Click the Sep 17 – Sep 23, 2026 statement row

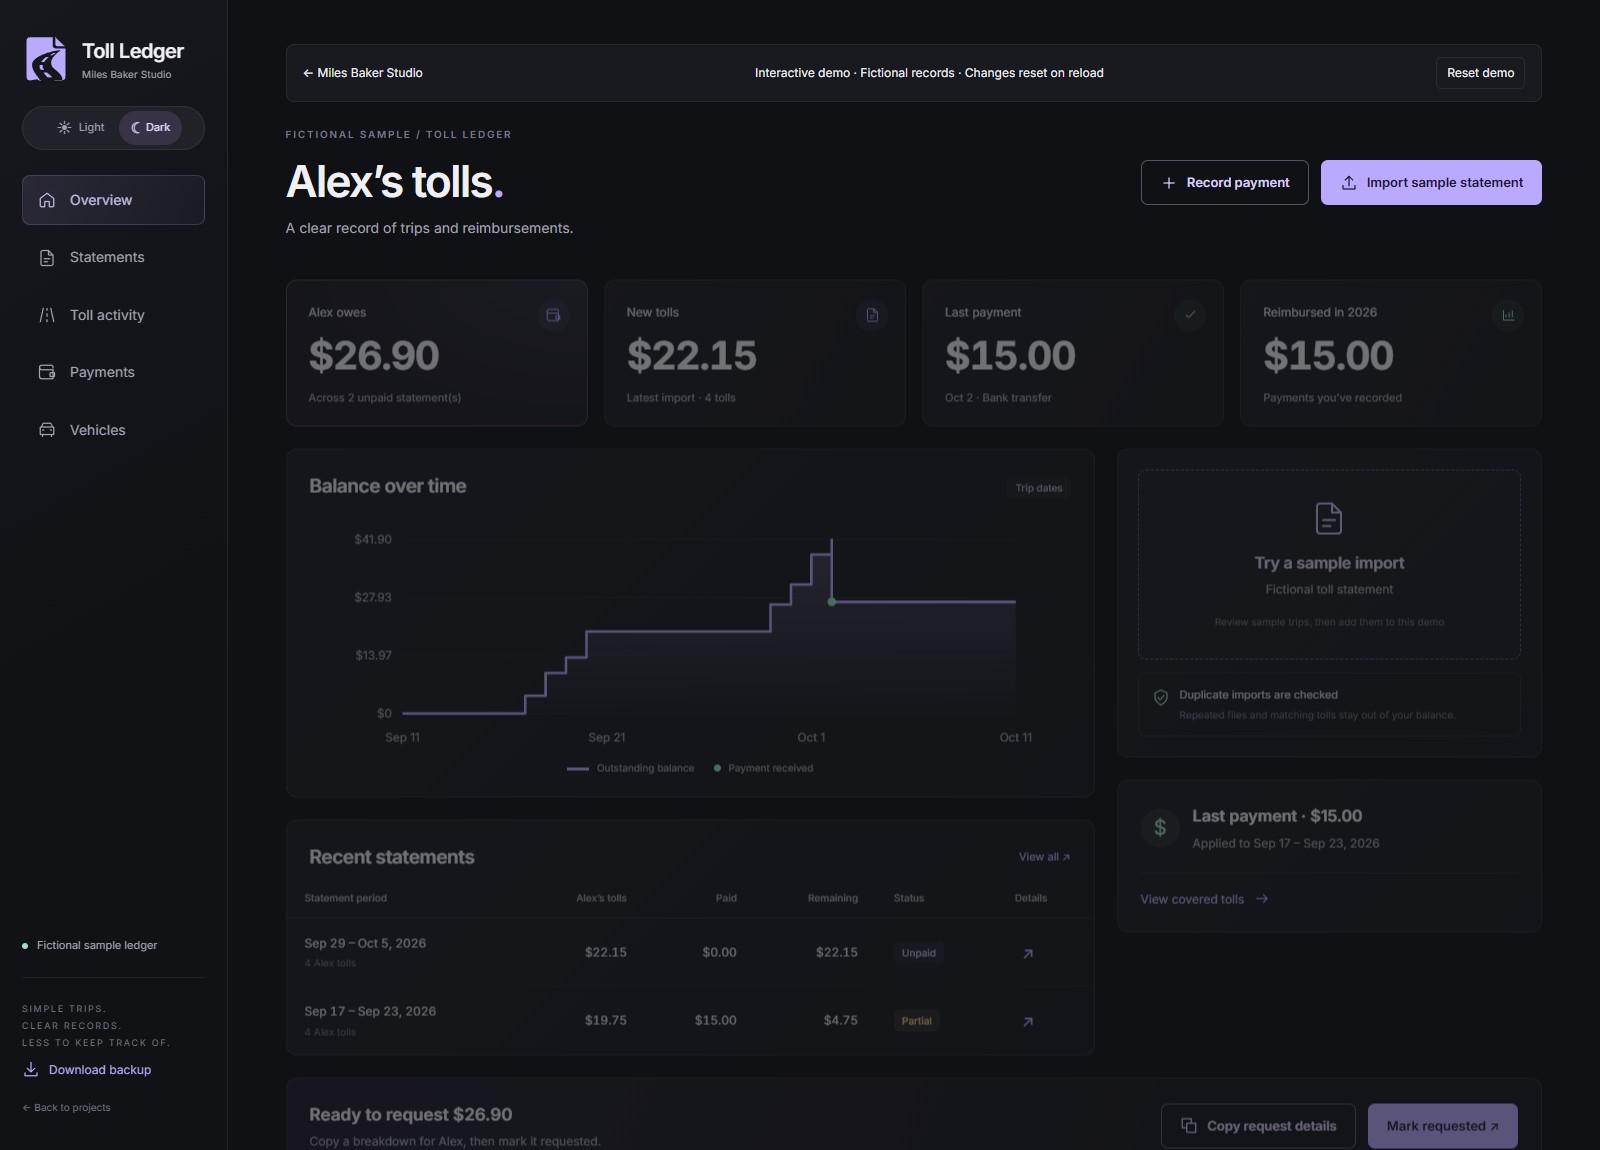click(x=690, y=1021)
